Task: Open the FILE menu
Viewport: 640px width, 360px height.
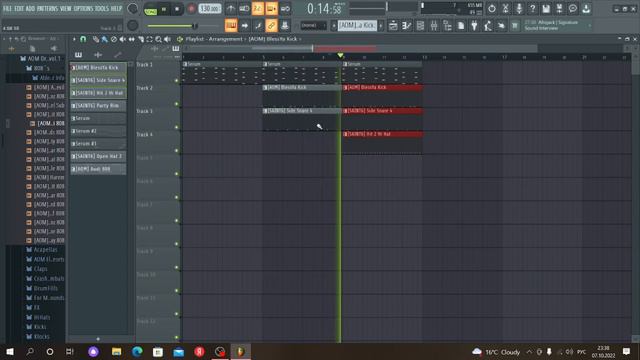Action: pyautogui.click(x=7, y=8)
